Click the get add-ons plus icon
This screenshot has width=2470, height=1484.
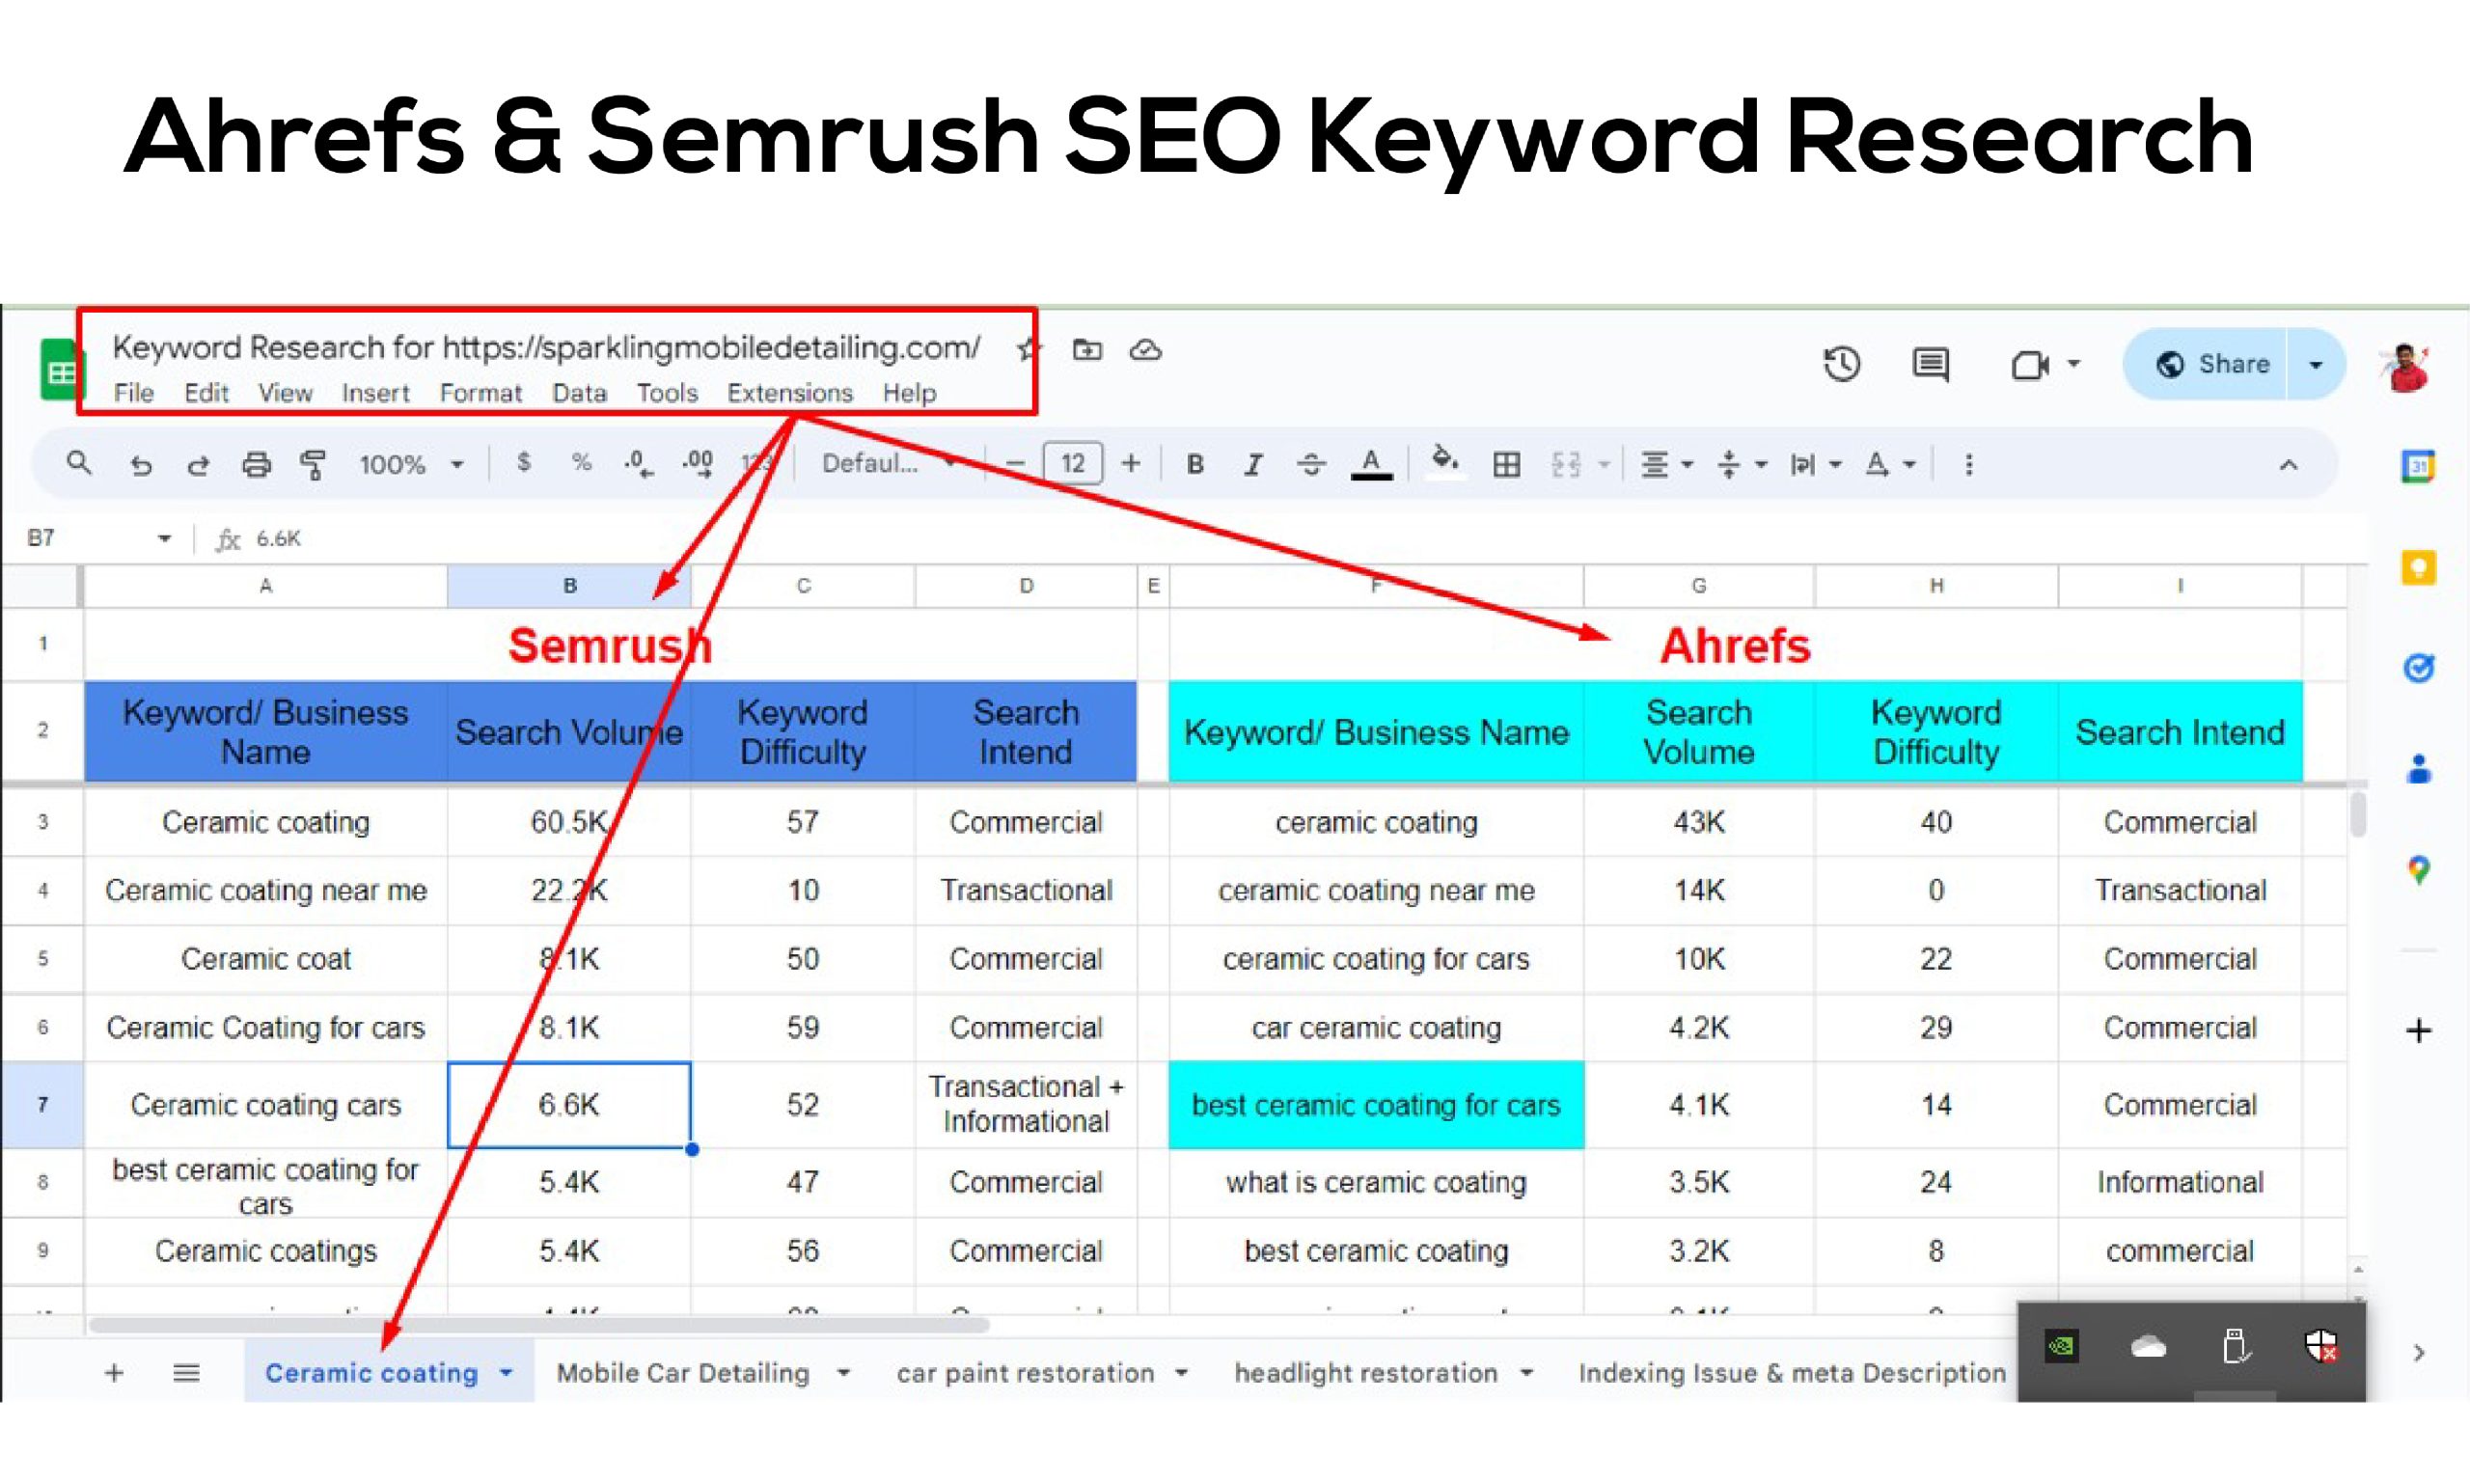(2418, 1030)
